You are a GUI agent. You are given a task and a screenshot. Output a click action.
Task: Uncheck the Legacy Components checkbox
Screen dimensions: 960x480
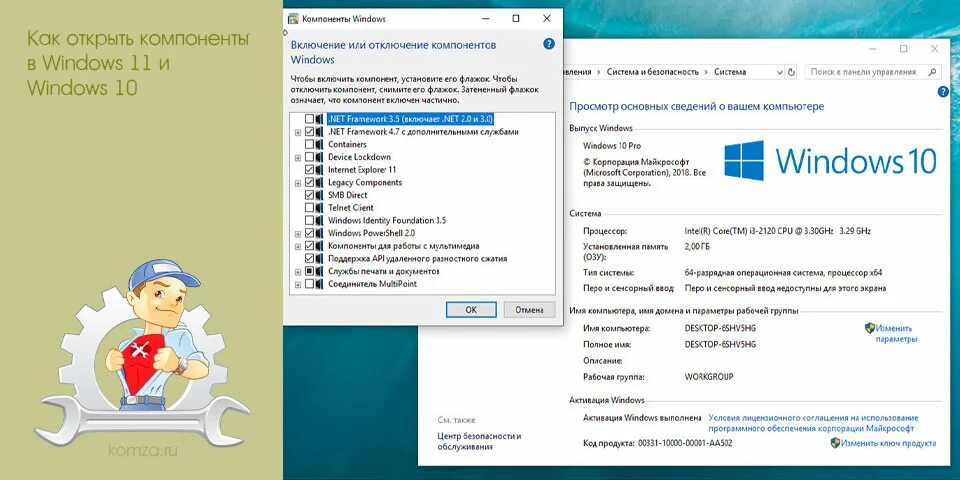[x=309, y=182]
